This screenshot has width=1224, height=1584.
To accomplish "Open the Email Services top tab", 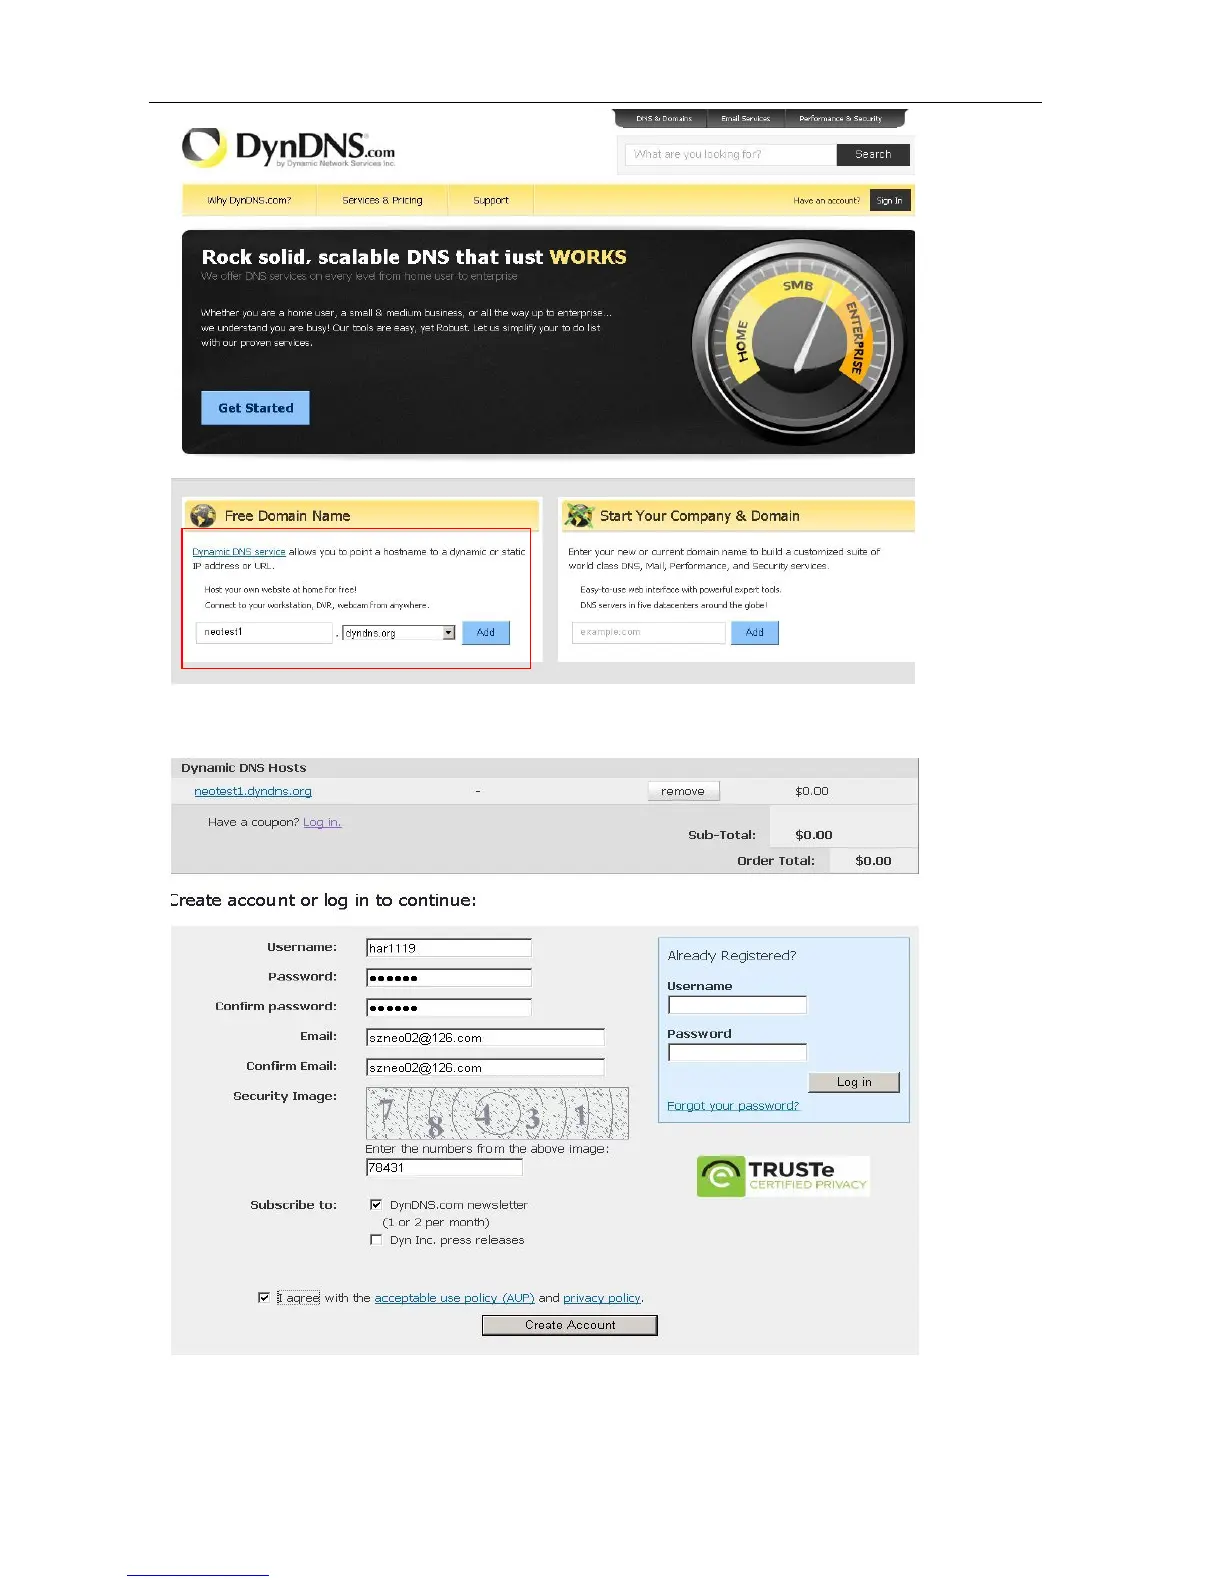I will [746, 119].
